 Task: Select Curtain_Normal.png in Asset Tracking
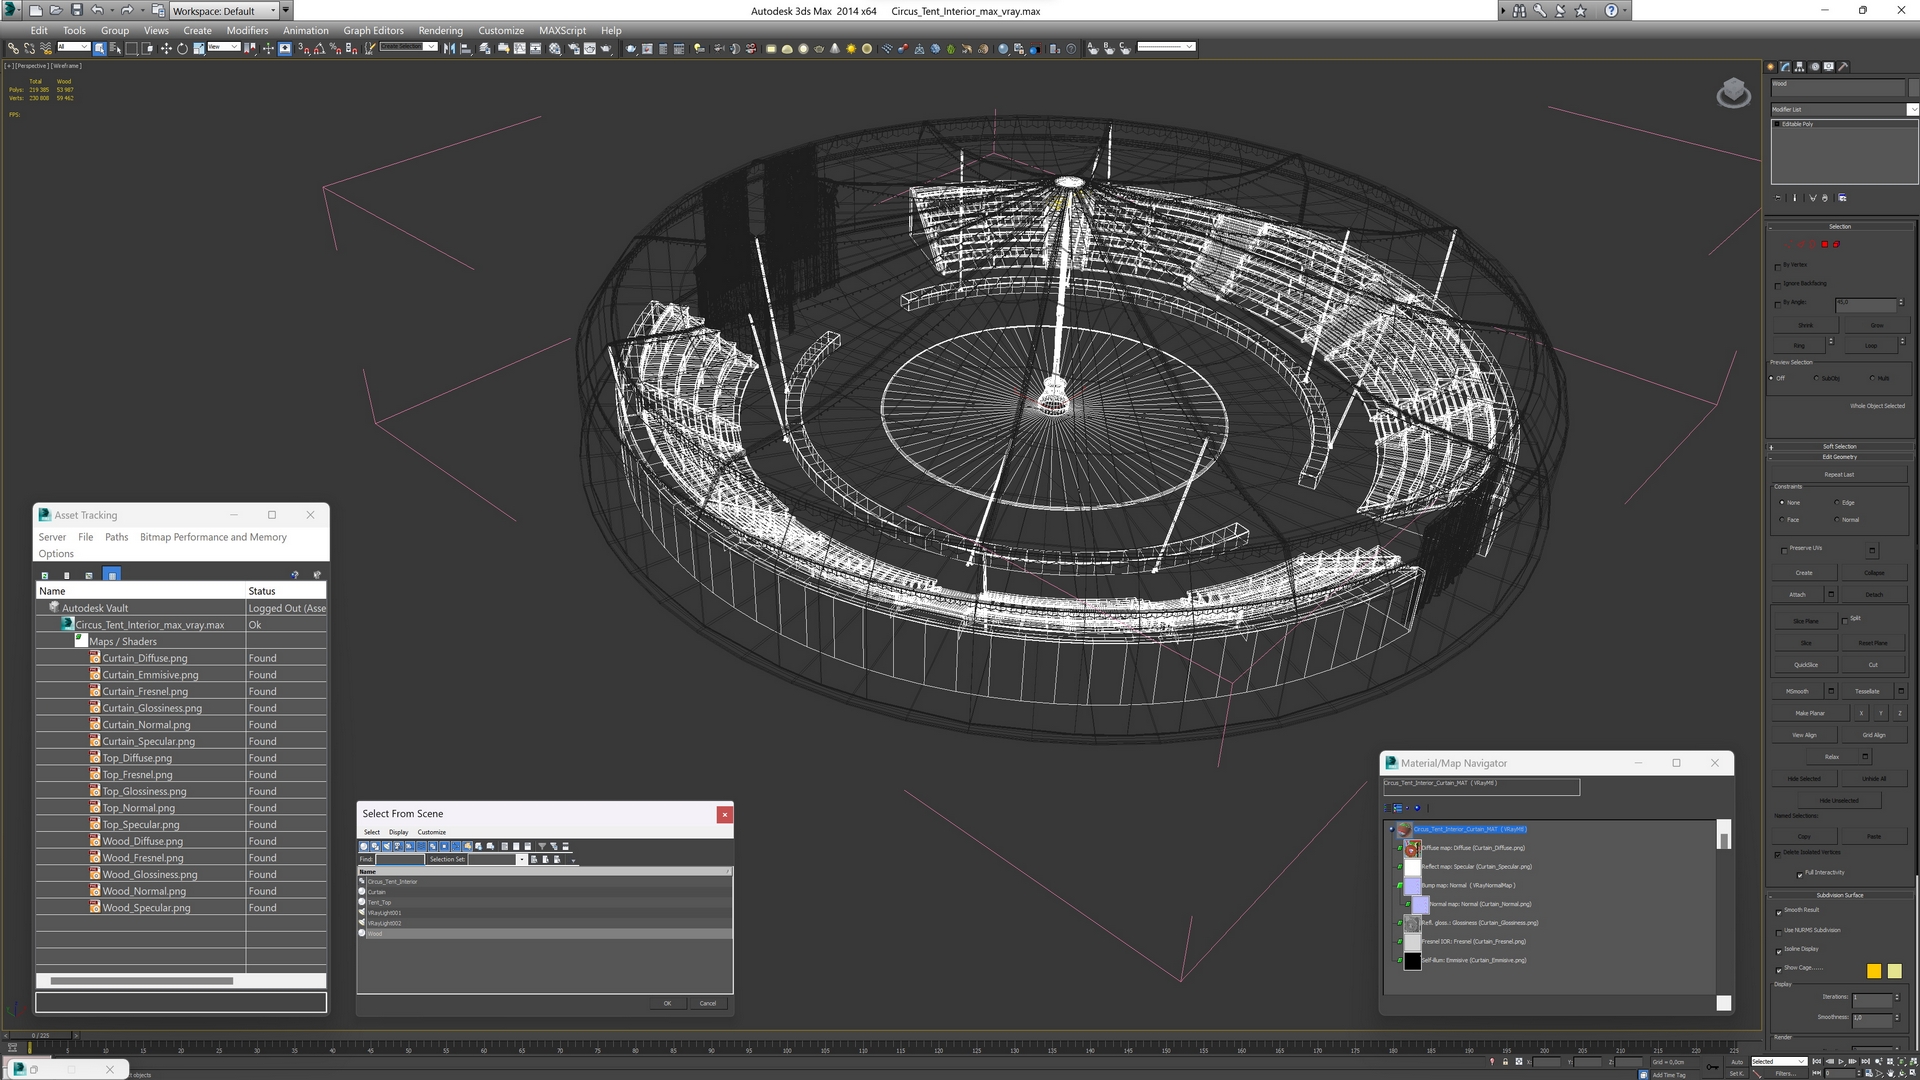[x=146, y=725]
